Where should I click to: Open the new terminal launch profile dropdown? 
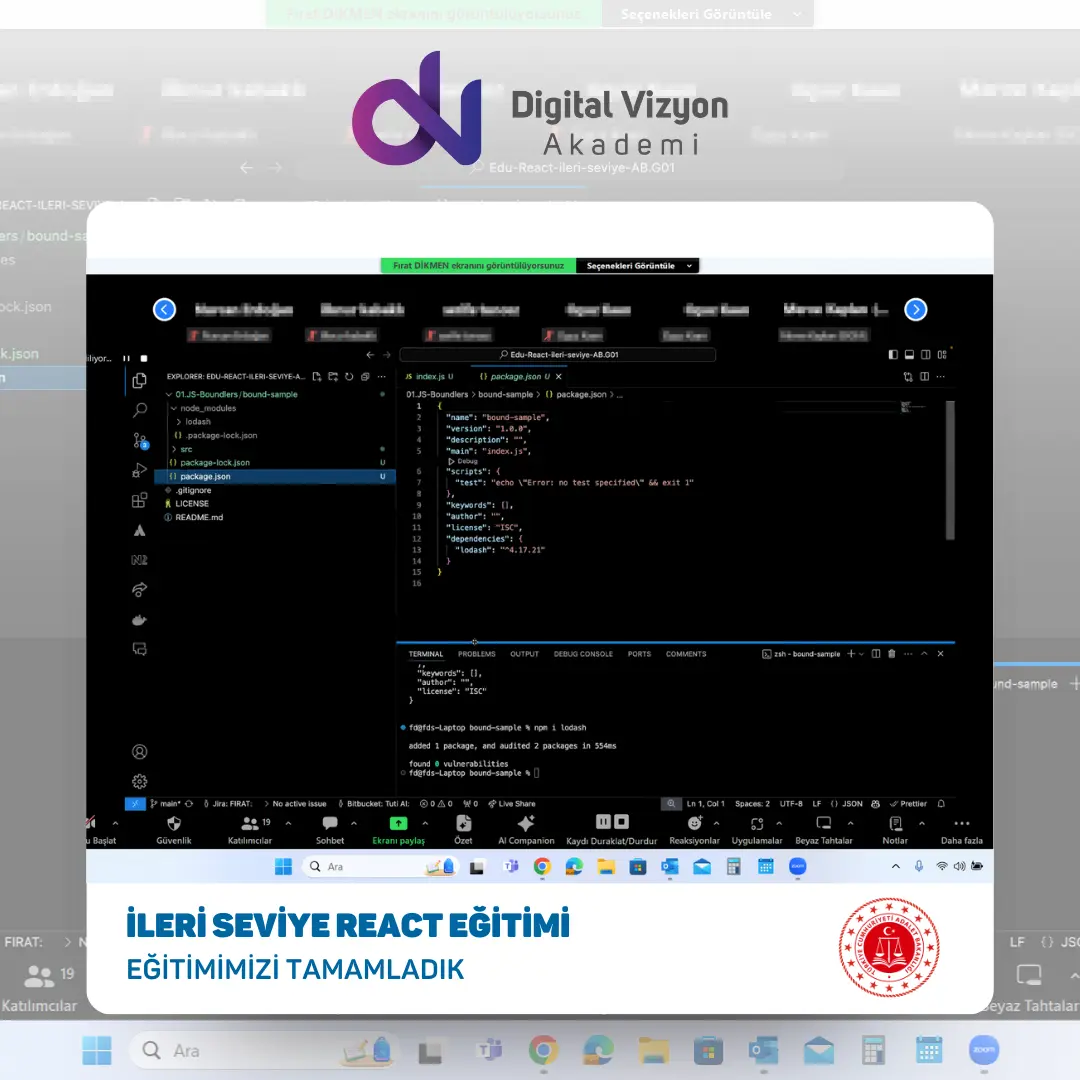click(861, 654)
